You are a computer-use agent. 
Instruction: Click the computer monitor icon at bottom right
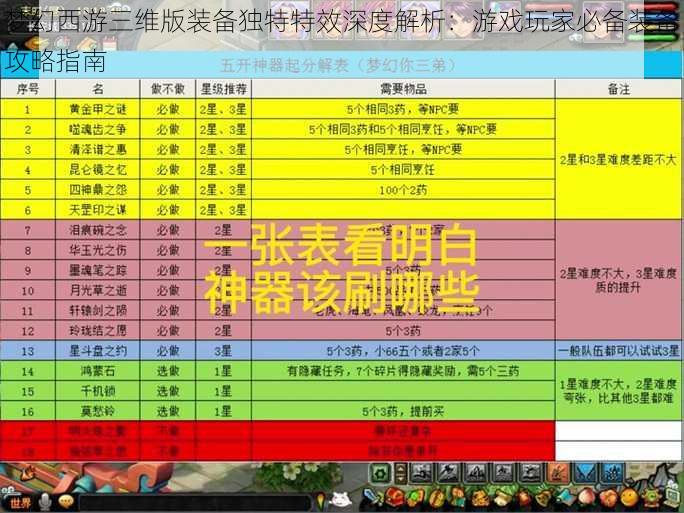[671, 499]
